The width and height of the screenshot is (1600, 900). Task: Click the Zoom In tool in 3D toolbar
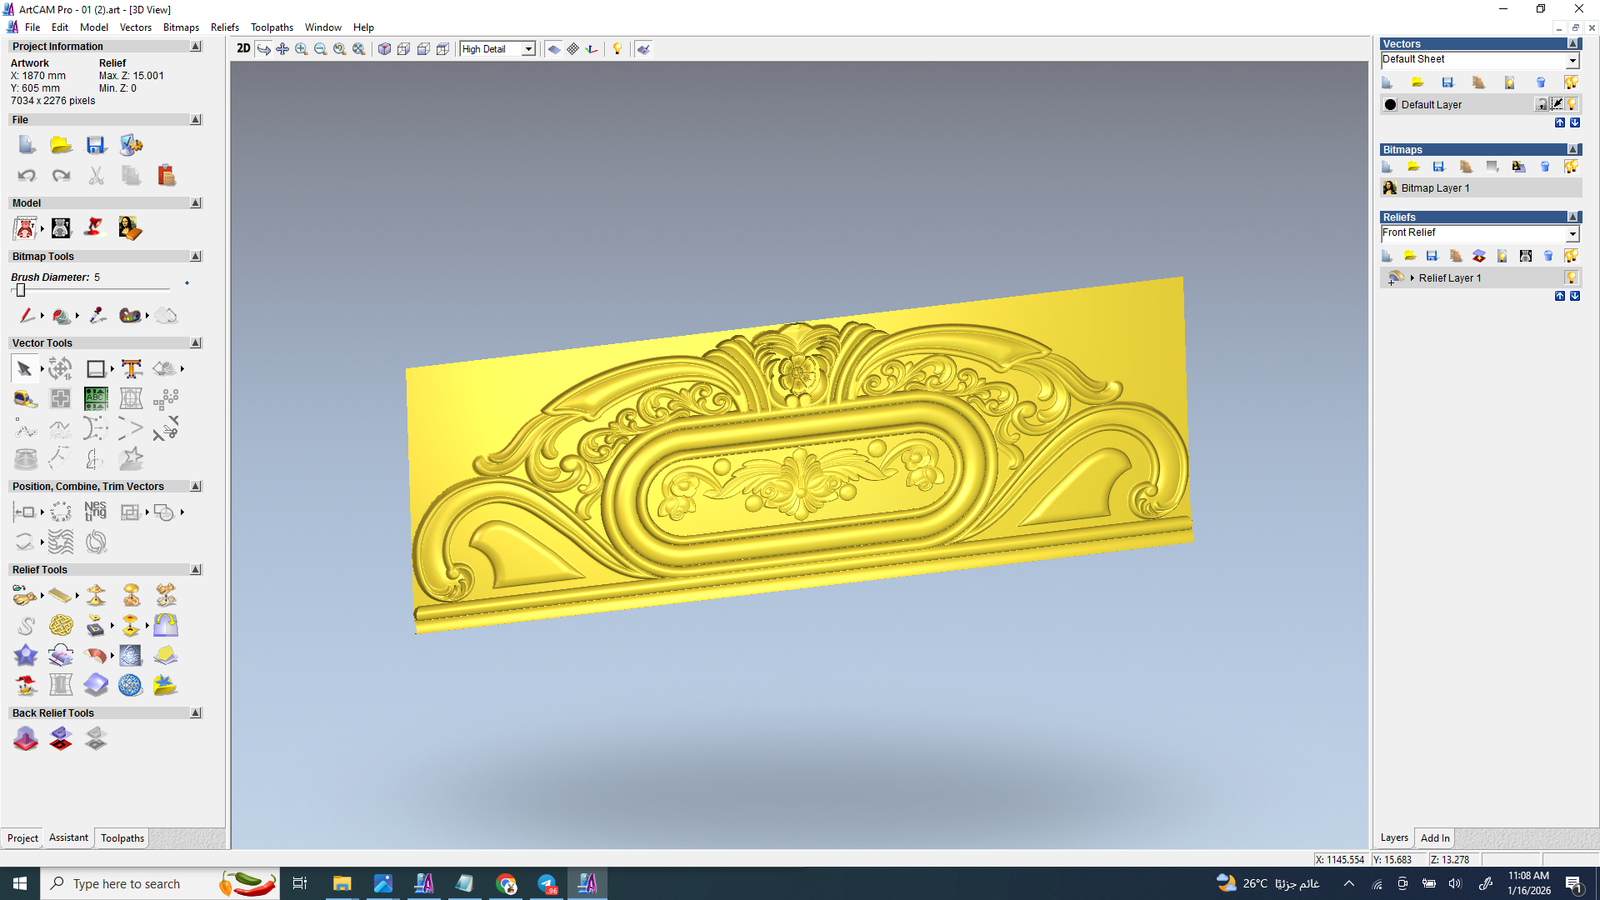tap(301, 49)
